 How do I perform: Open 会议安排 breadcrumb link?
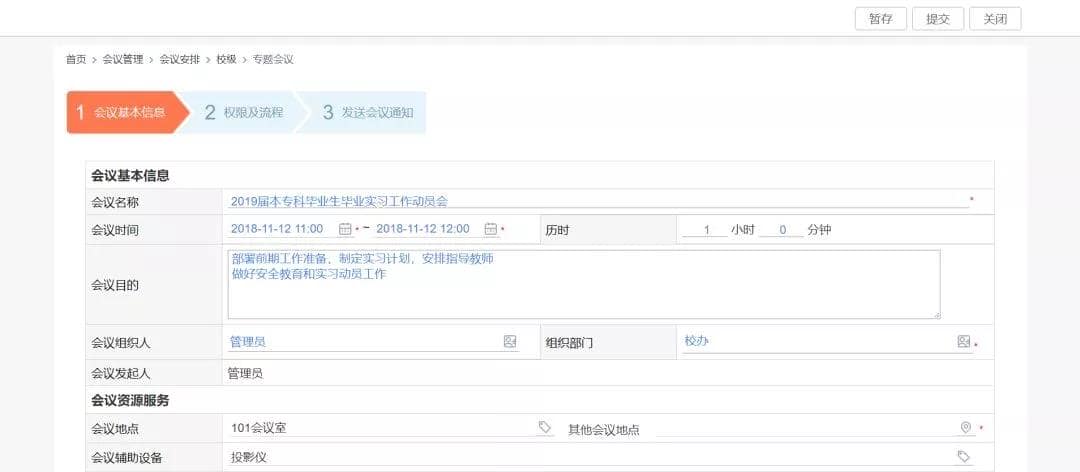180,60
